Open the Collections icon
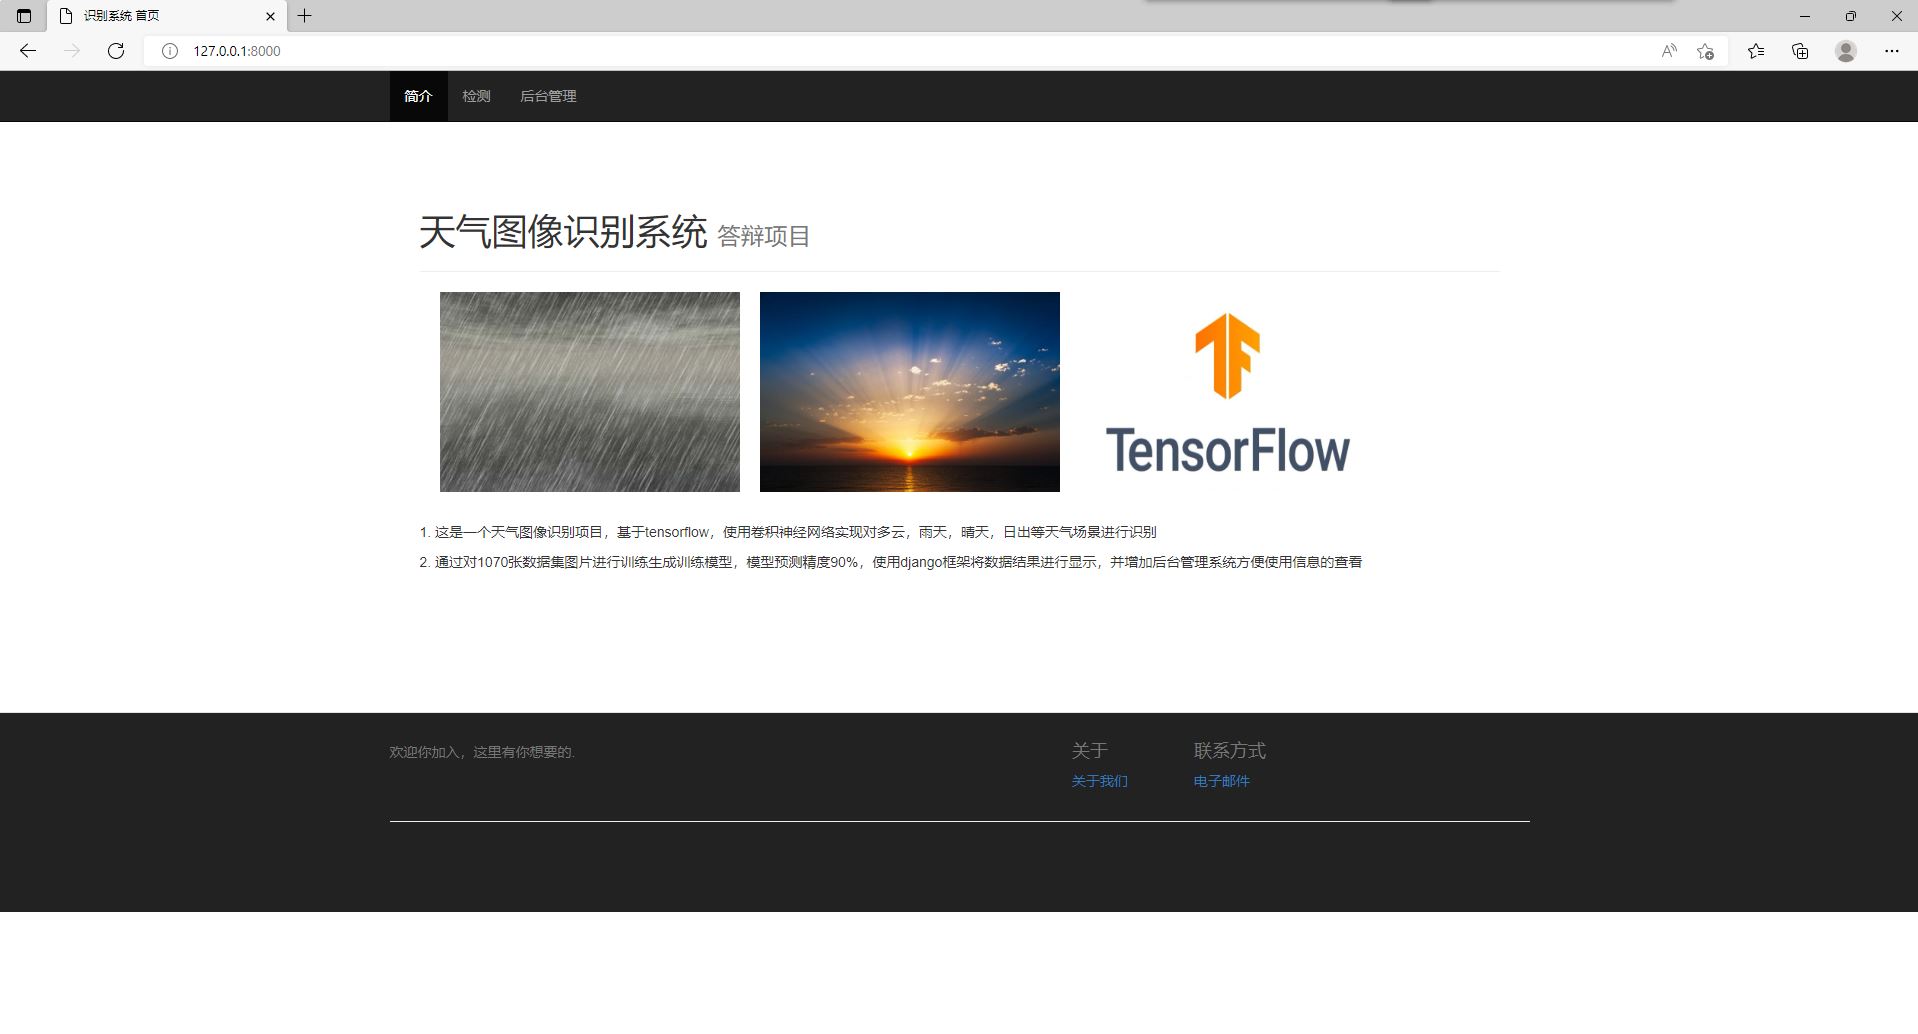1918x1034 pixels. 1800,51
